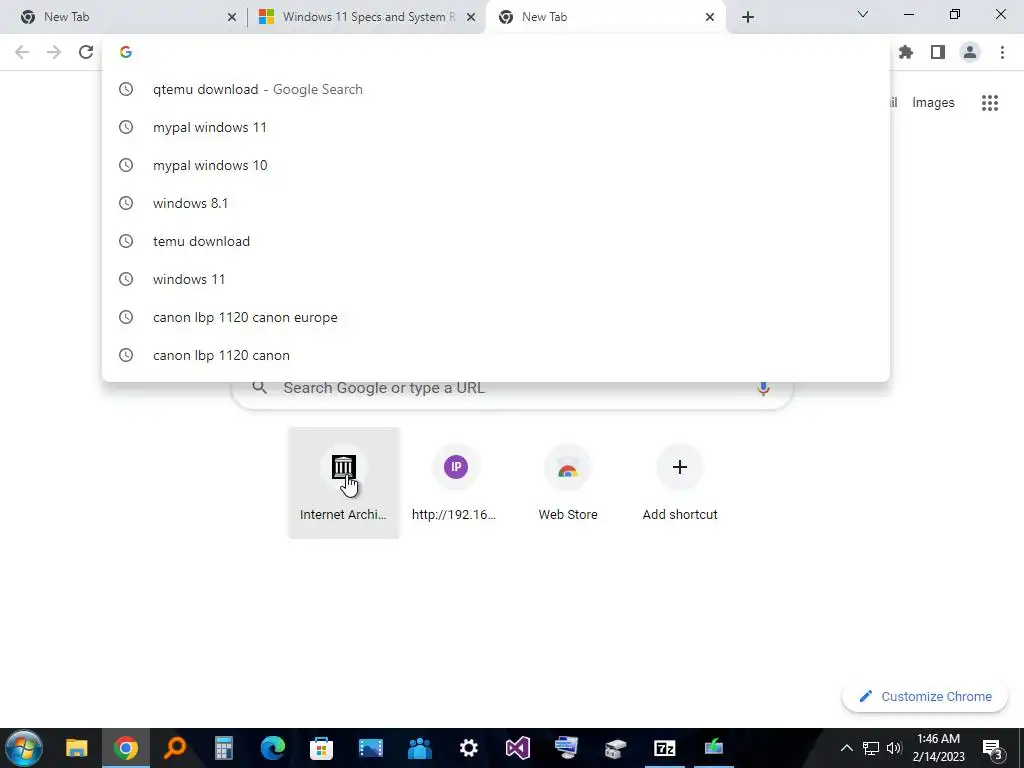Choose last suggestion canon lbp 1120 canon

[496, 355]
